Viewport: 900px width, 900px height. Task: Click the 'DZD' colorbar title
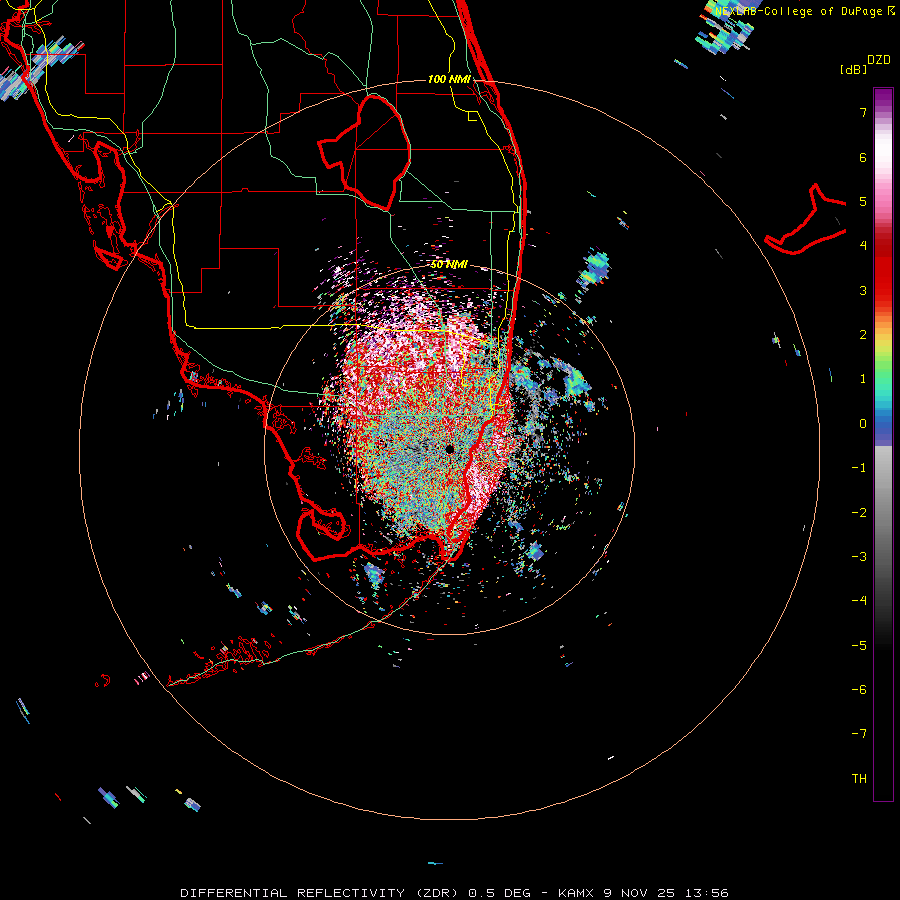(879, 60)
